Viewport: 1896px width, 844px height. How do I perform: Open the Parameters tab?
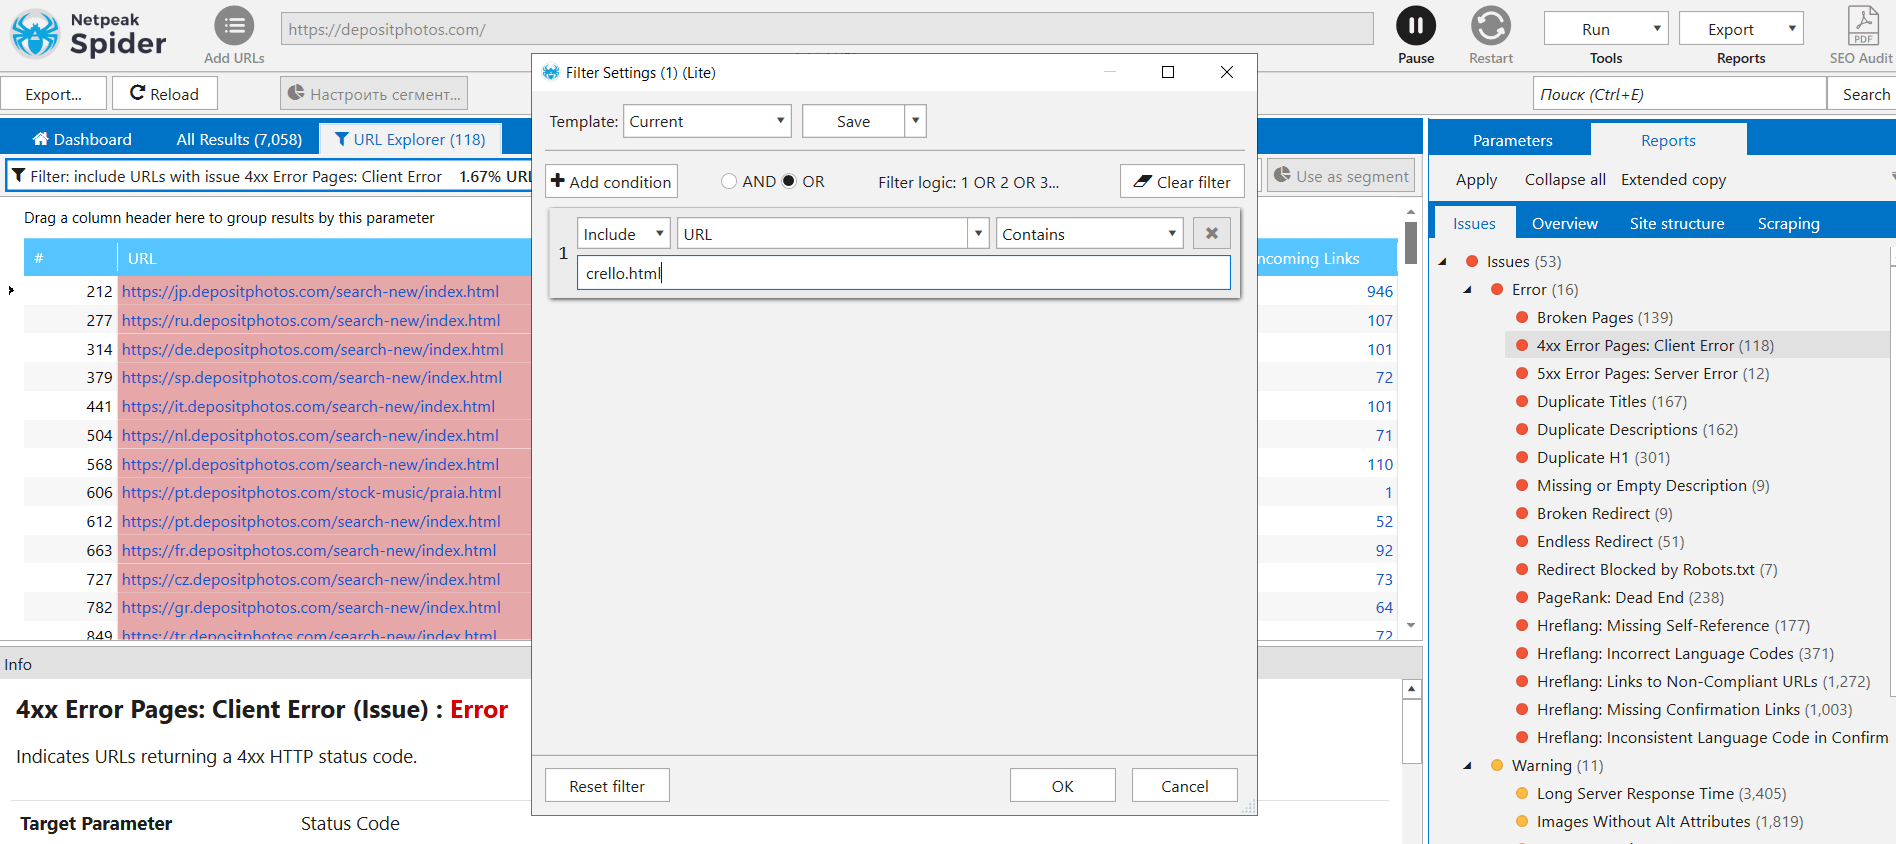(x=1512, y=140)
